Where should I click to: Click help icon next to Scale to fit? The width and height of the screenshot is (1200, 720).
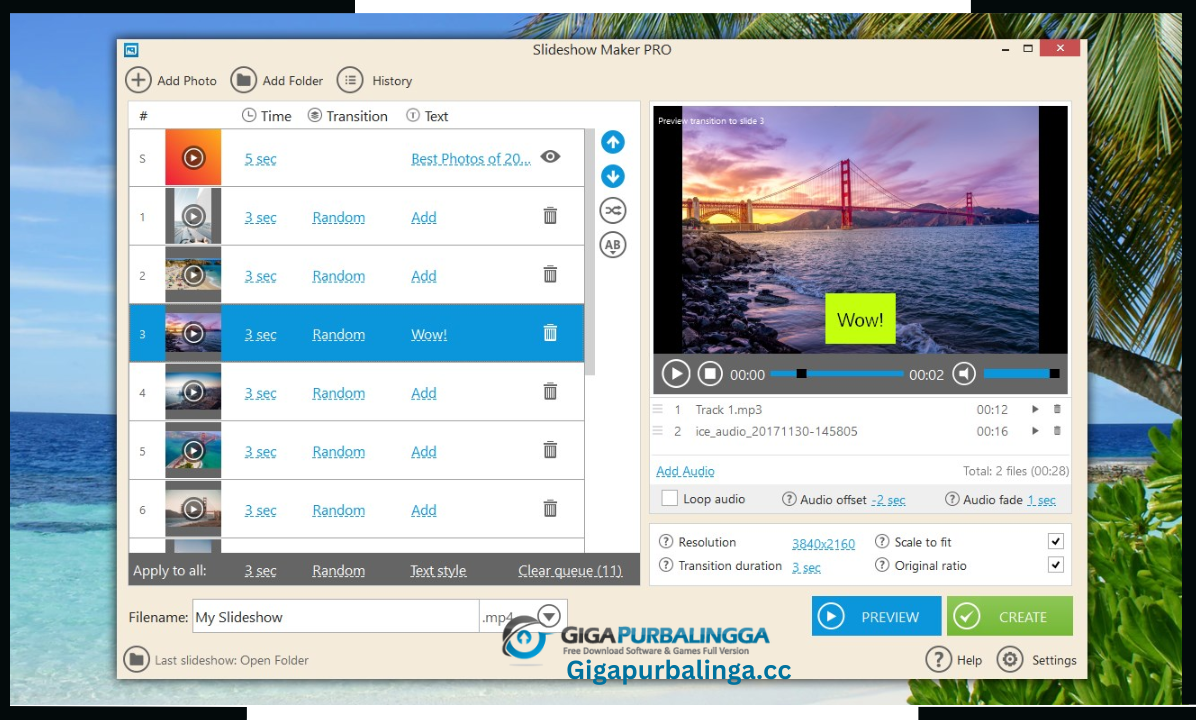click(882, 541)
